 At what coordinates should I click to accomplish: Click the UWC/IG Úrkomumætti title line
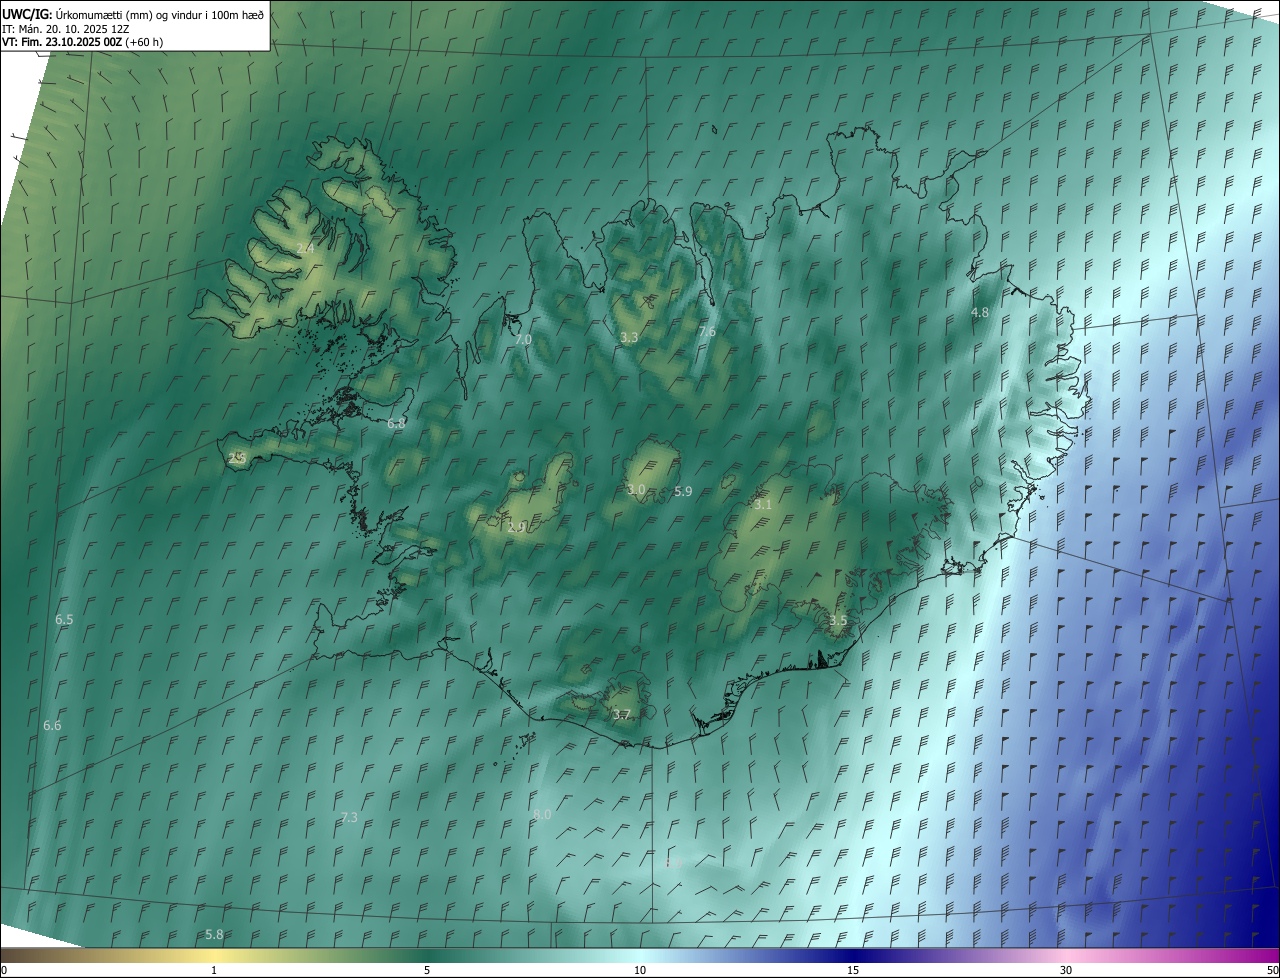point(133,13)
